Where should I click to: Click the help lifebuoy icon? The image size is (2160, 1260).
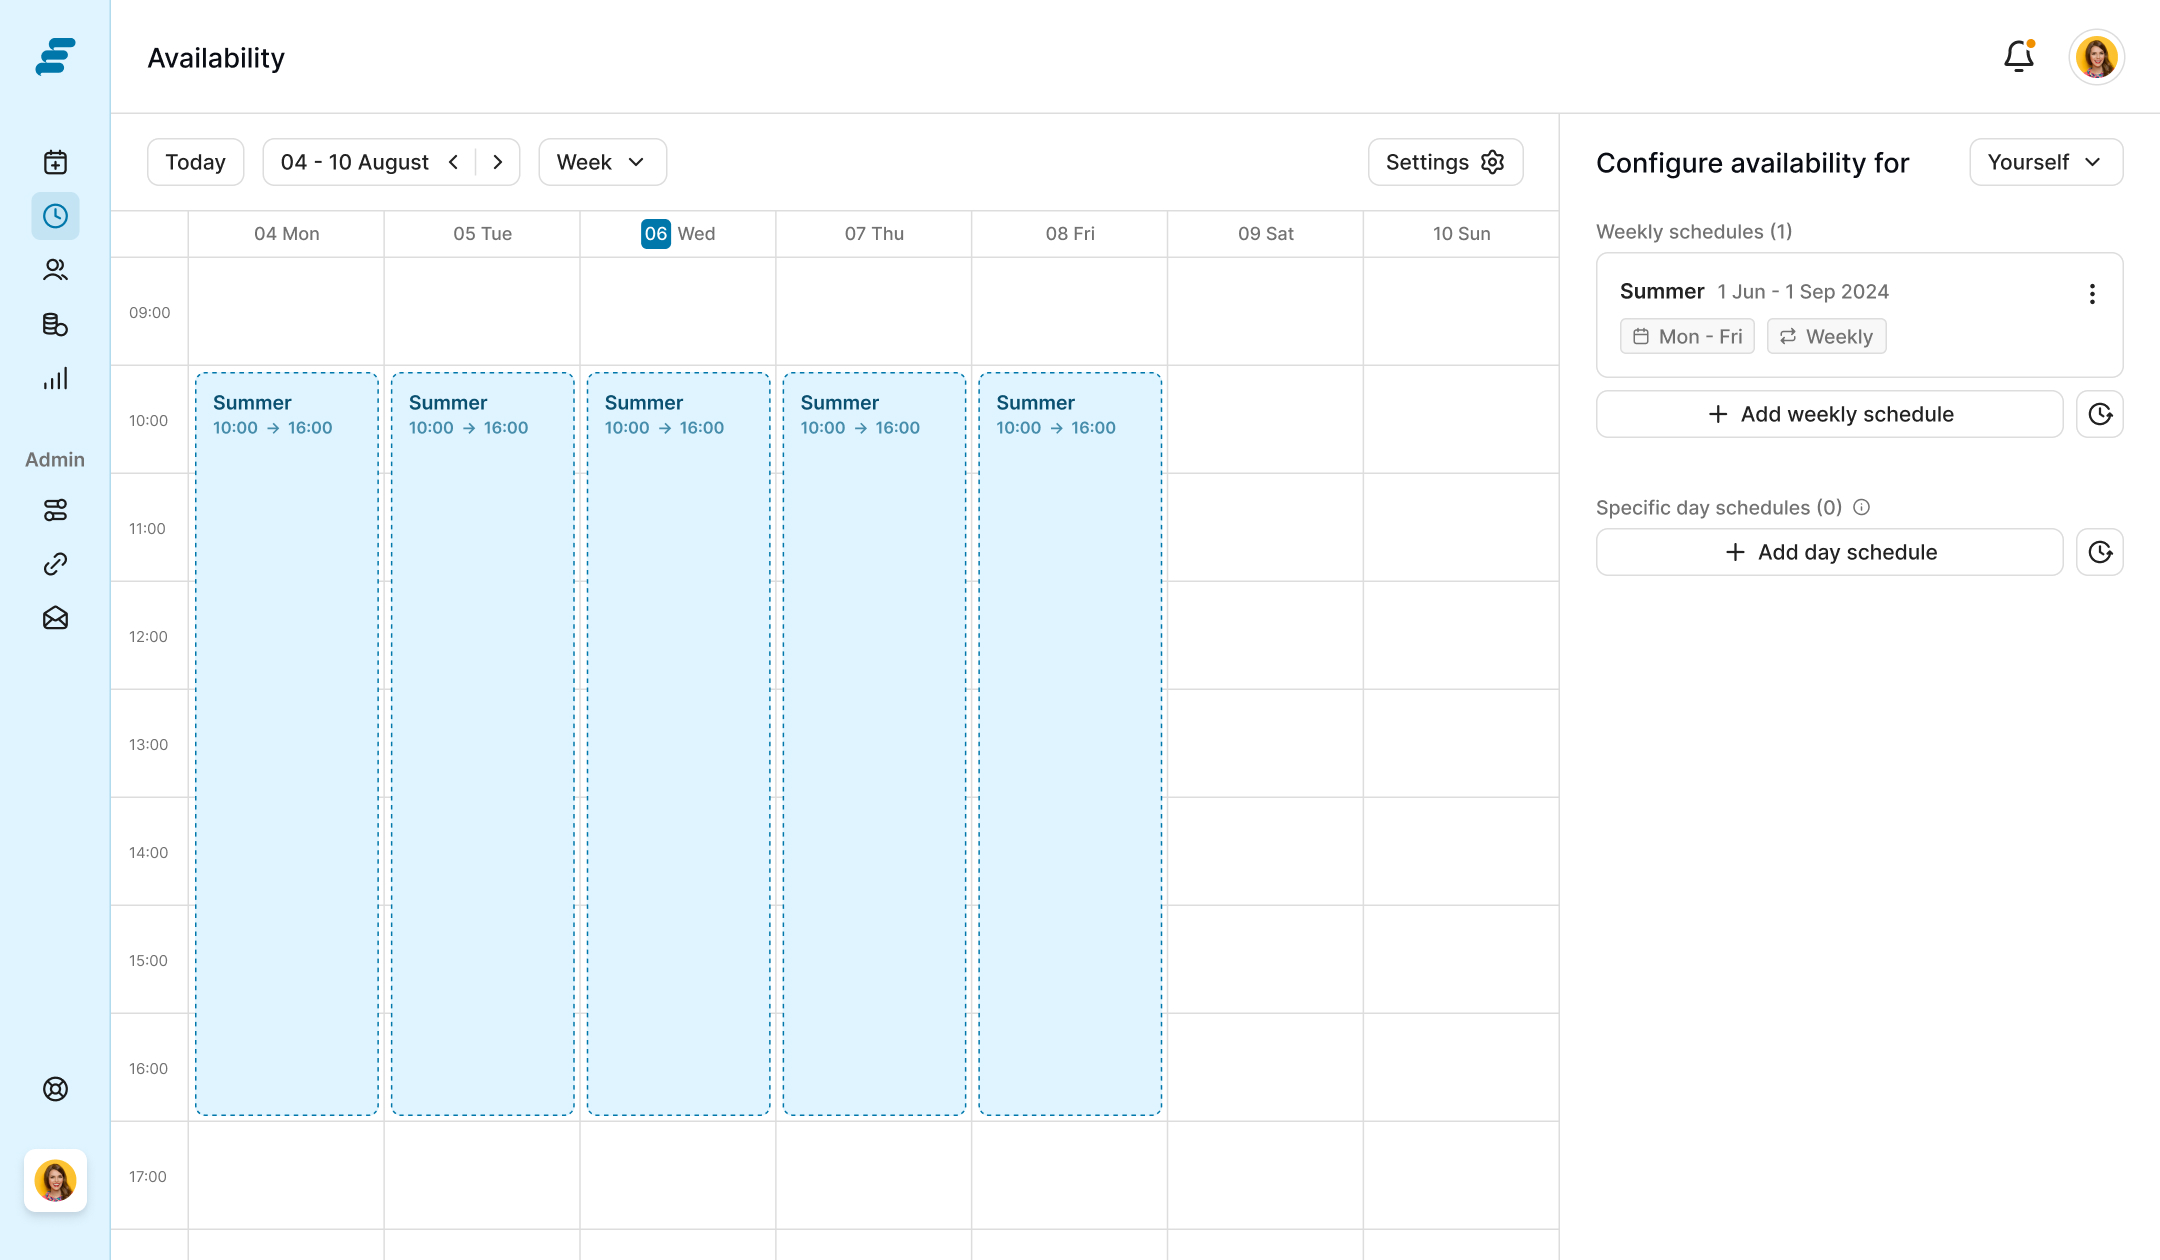[x=55, y=1089]
